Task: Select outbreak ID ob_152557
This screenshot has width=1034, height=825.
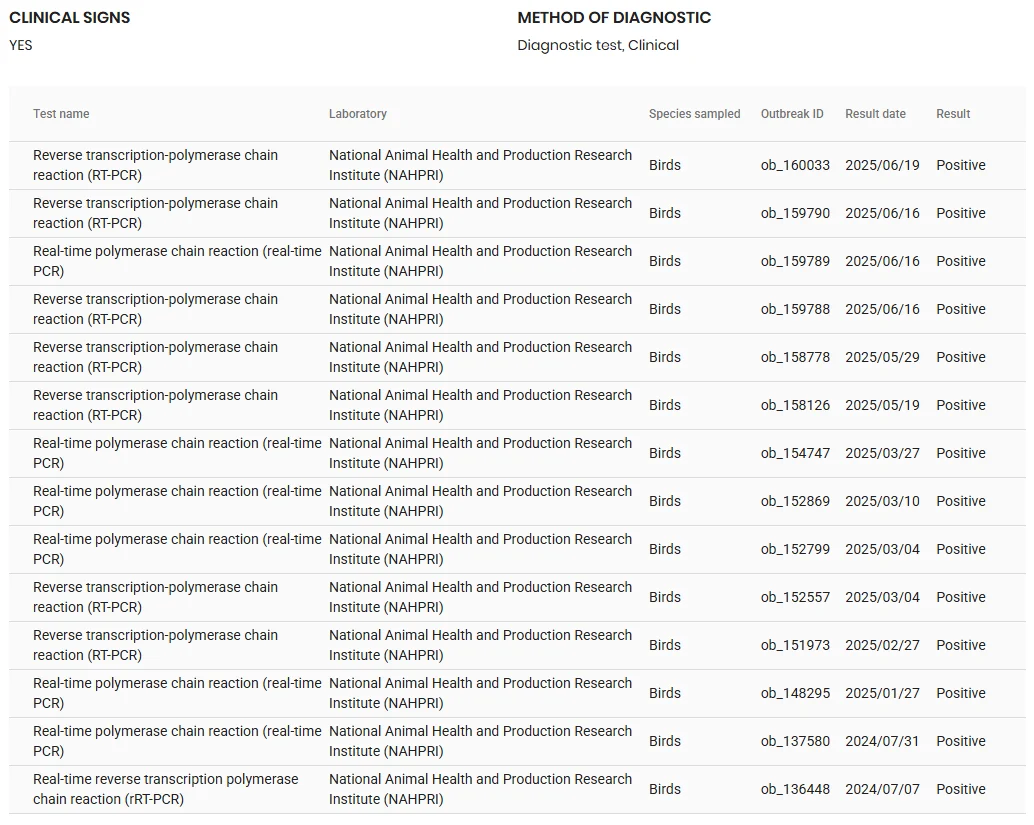Action: click(795, 597)
